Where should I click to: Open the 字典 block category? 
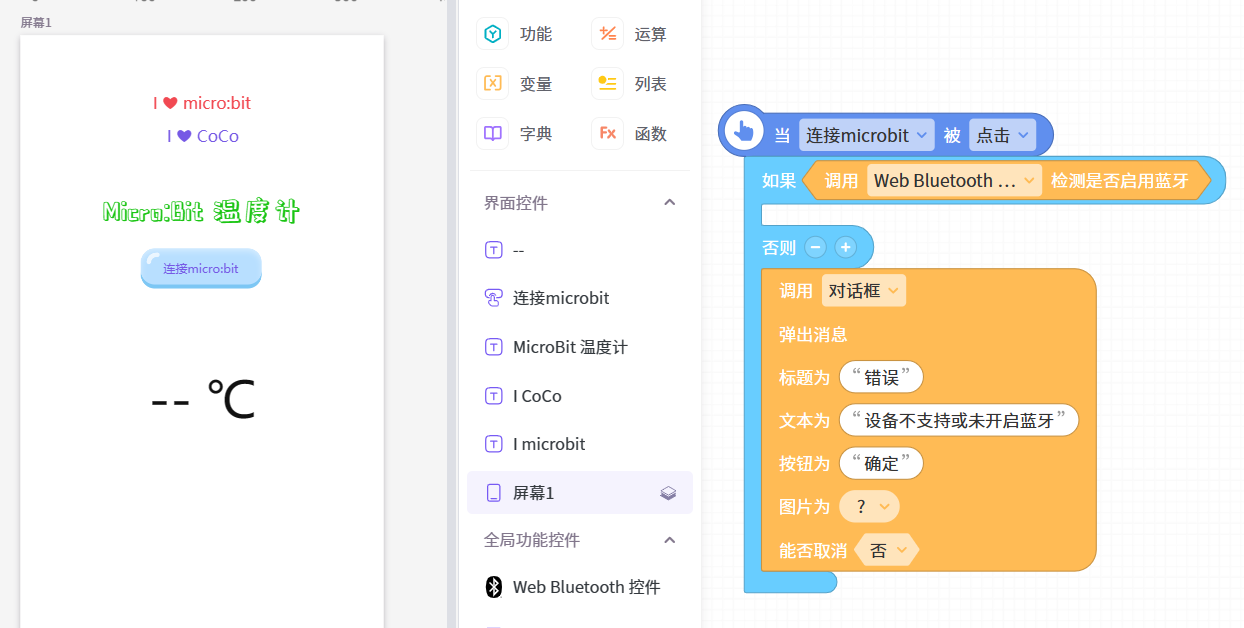click(x=515, y=133)
